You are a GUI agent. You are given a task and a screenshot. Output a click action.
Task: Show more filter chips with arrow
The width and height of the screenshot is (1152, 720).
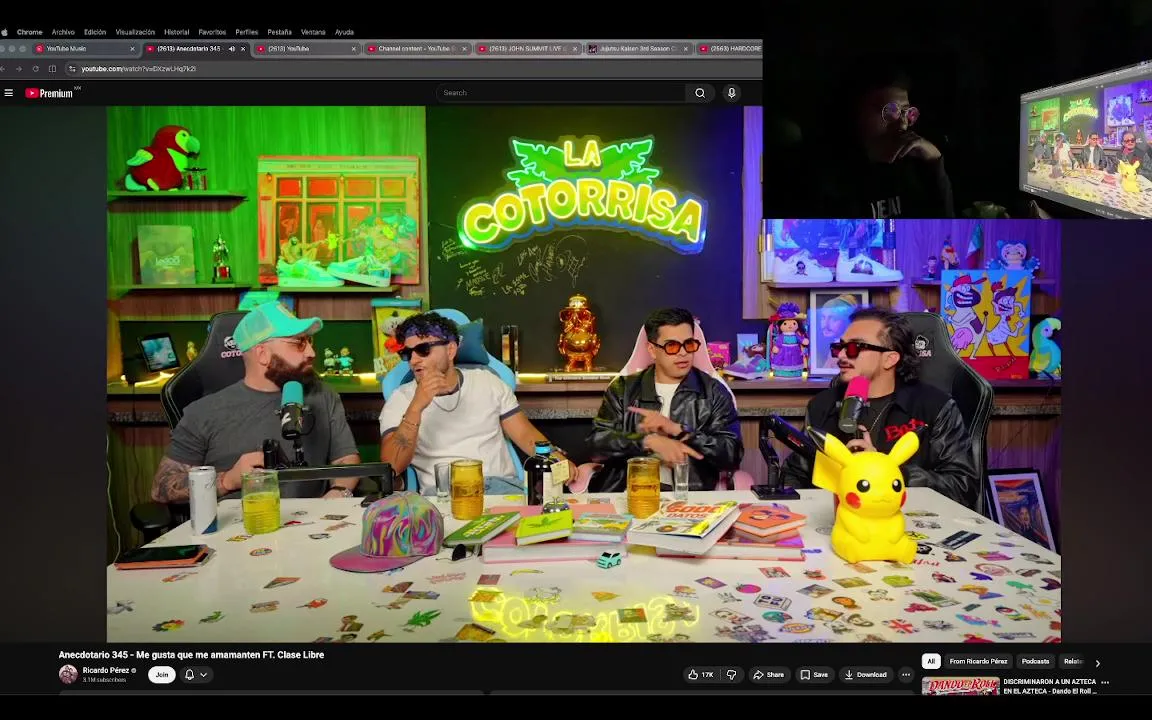1098,663
